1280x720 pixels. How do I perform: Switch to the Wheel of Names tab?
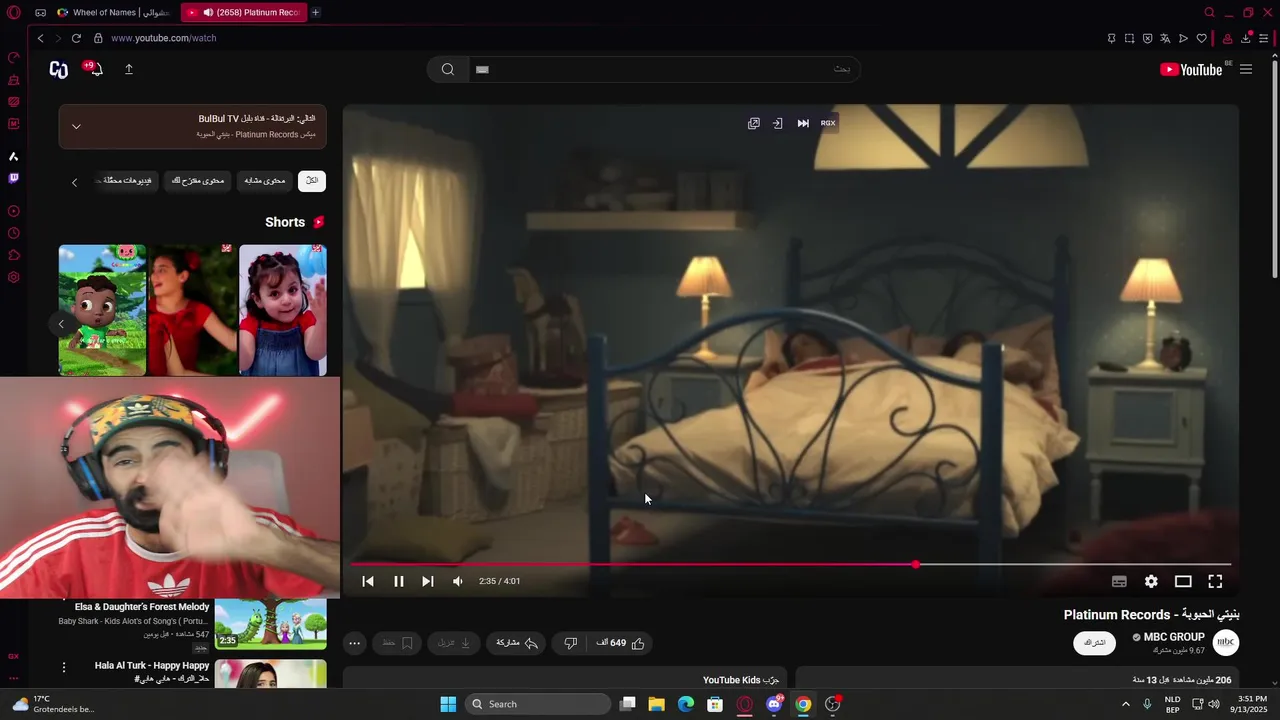[x=112, y=12]
